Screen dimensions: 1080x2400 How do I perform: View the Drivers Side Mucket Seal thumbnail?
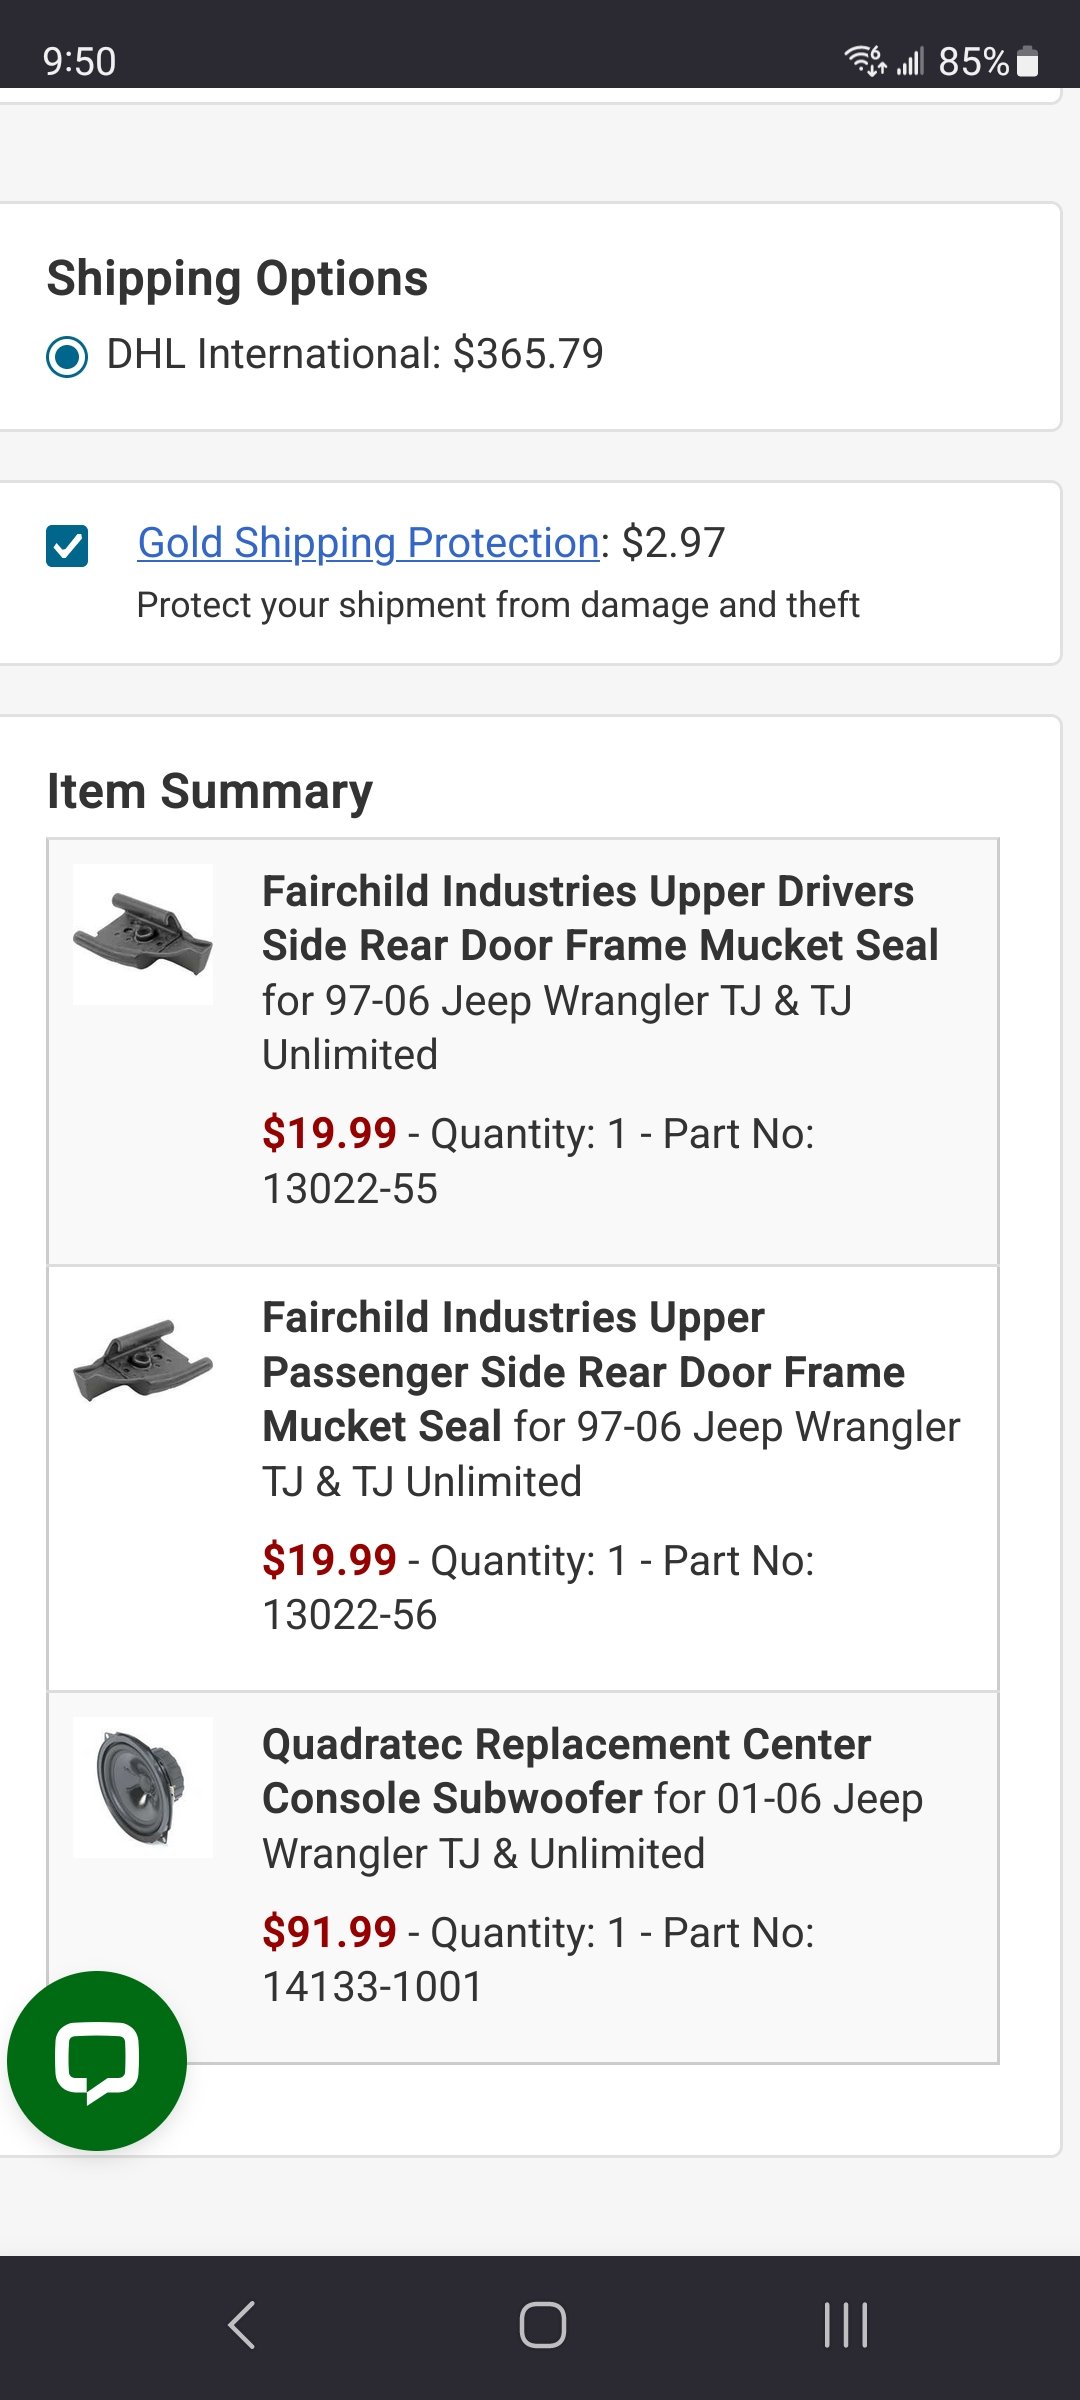coord(143,934)
